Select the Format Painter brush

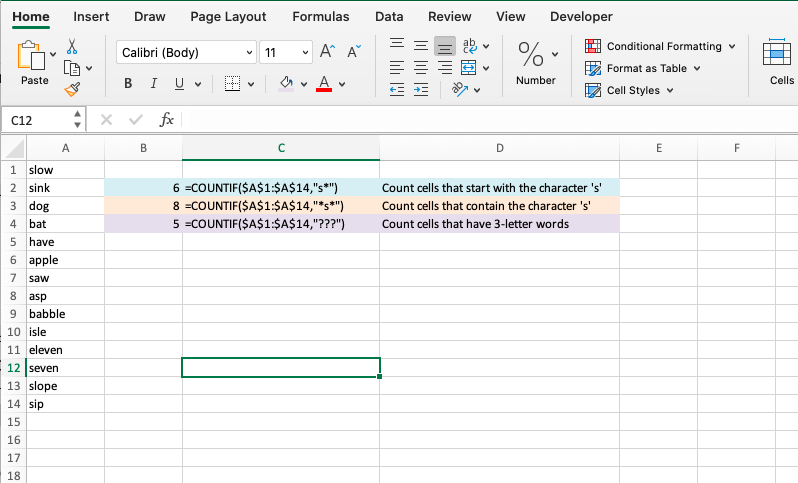click(x=72, y=90)
